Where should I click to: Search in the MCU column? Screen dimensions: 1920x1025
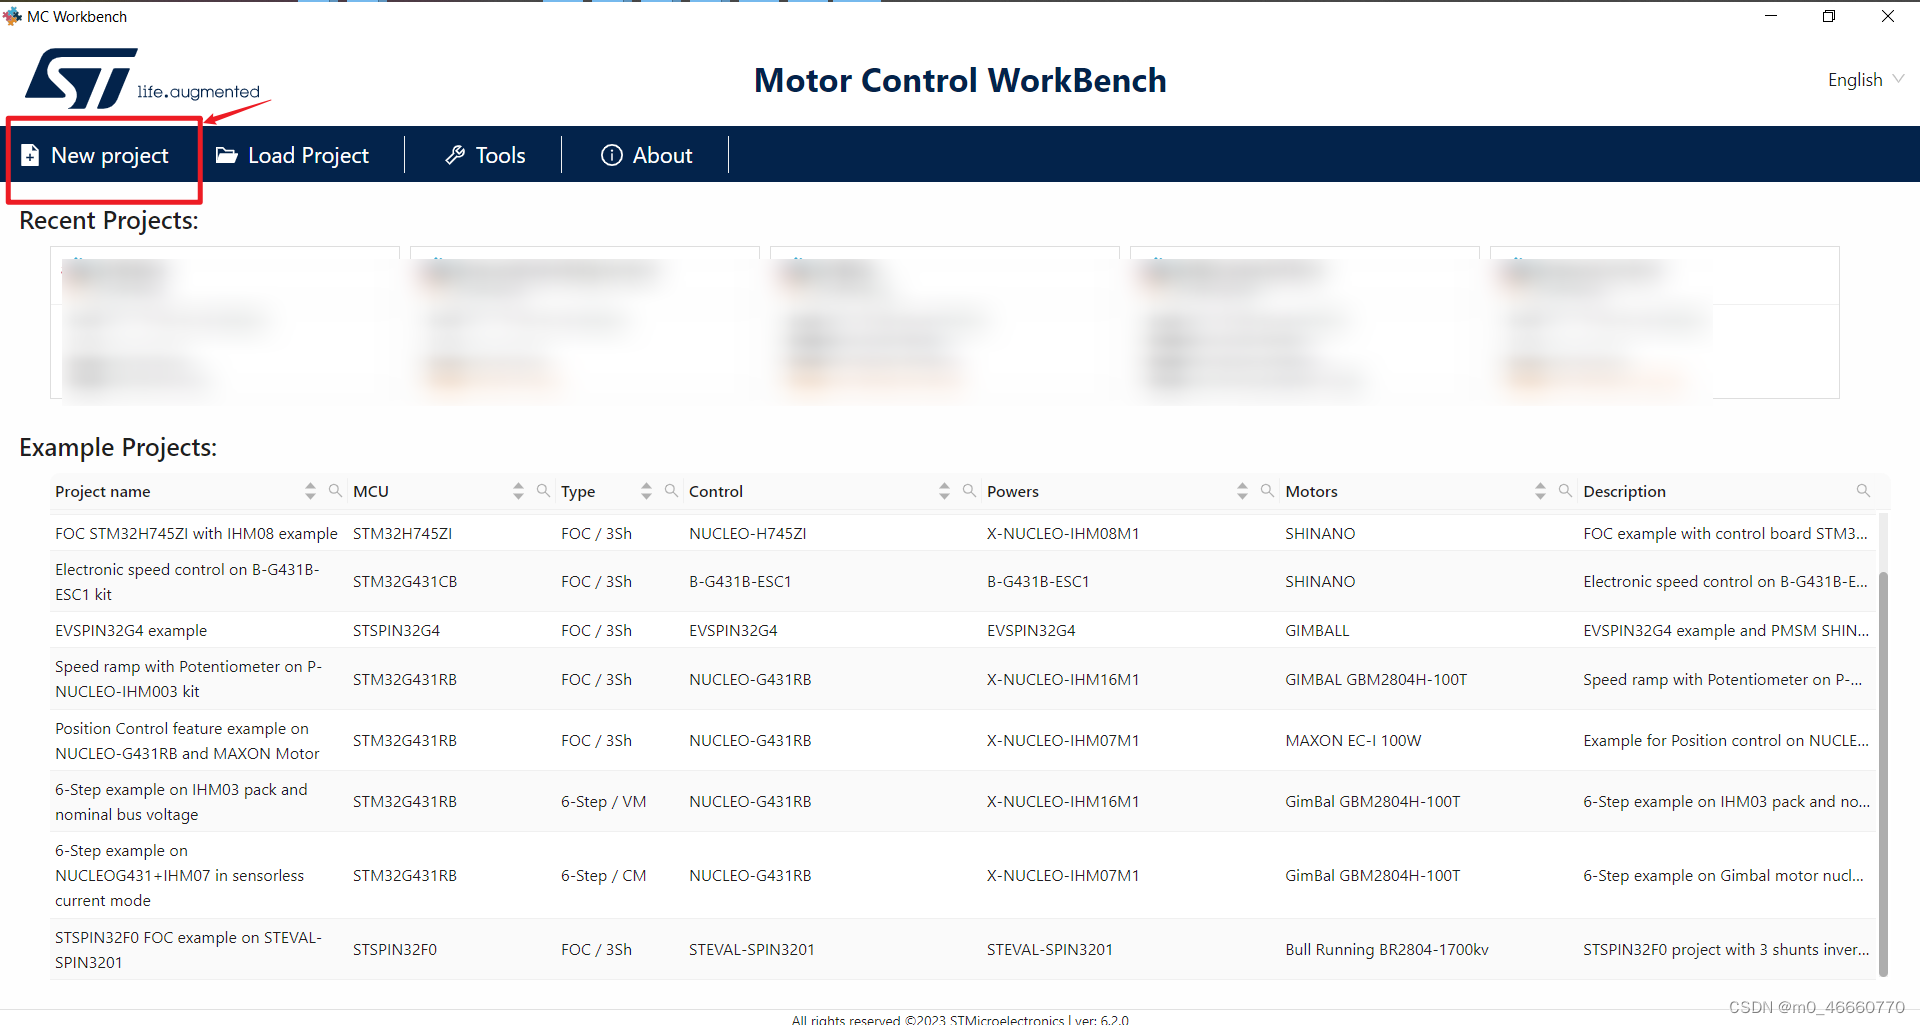(x=543, y=491)
